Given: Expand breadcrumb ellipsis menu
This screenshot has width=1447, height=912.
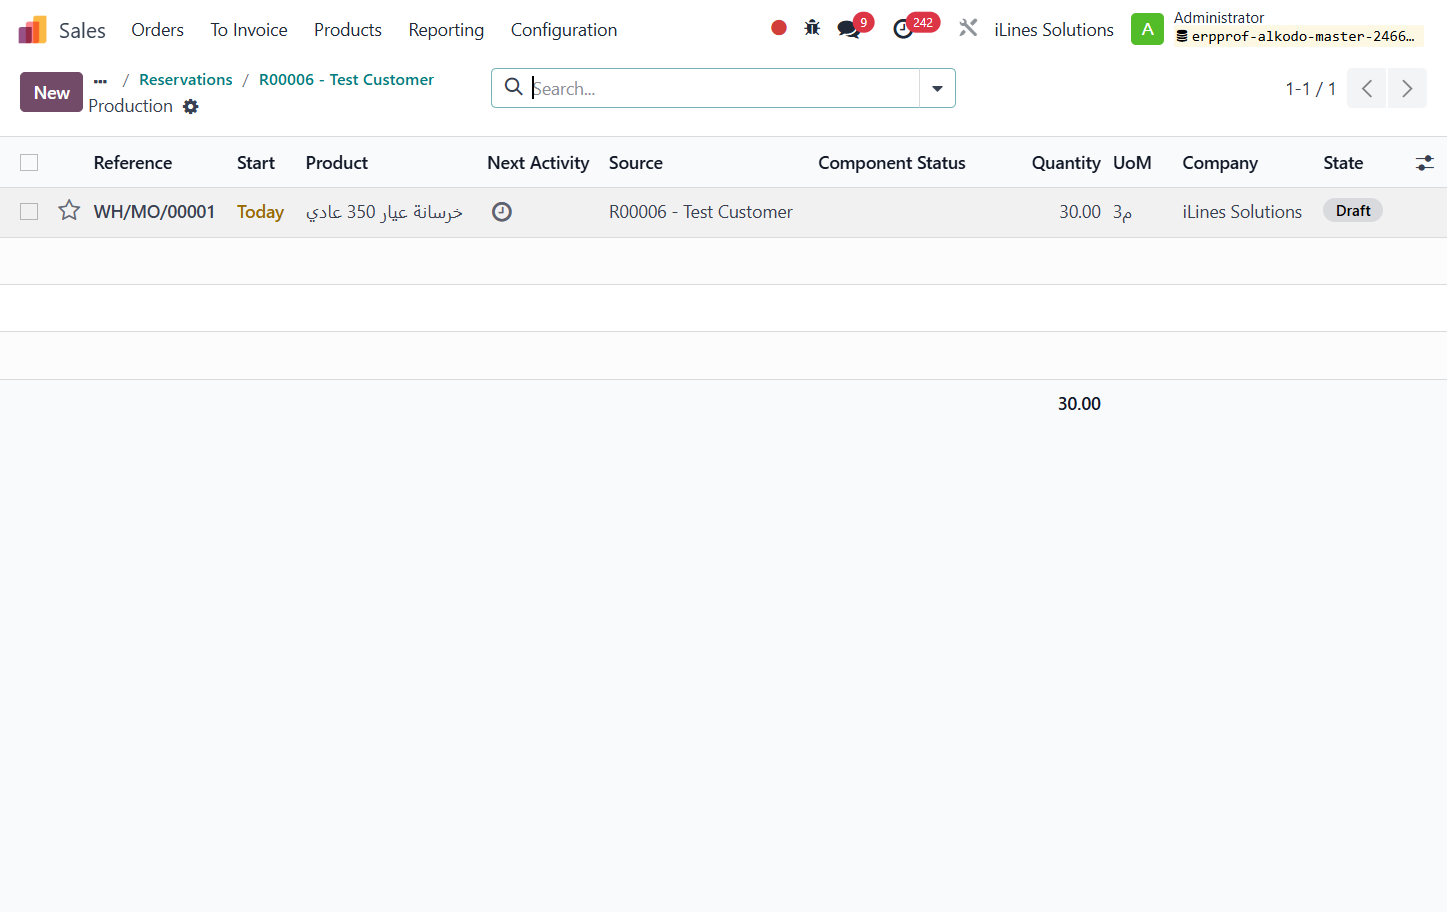Looking at the screenshot, I should (x=100, y=81).
